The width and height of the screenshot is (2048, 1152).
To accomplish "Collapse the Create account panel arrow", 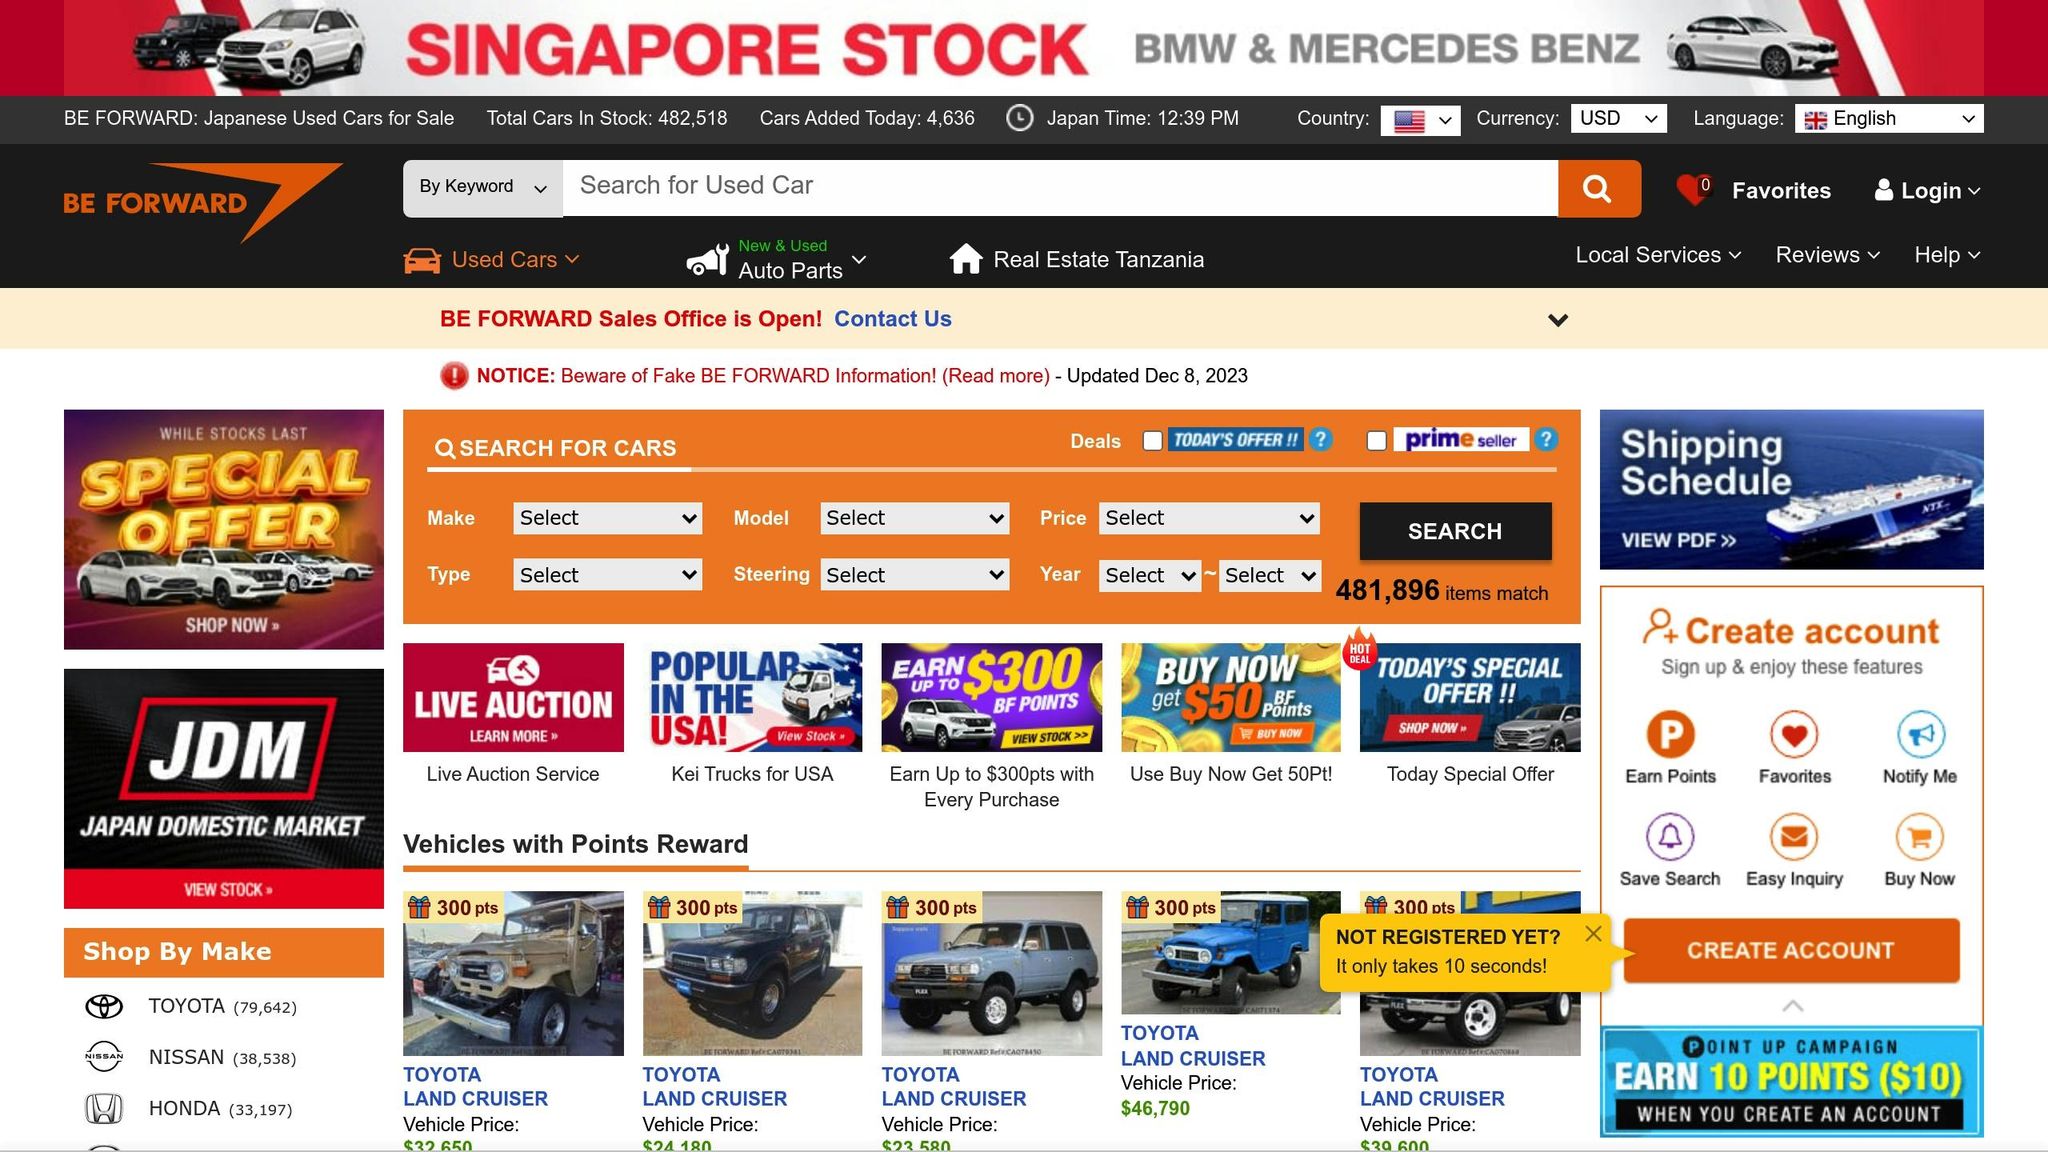I will click(1793, 1005).
